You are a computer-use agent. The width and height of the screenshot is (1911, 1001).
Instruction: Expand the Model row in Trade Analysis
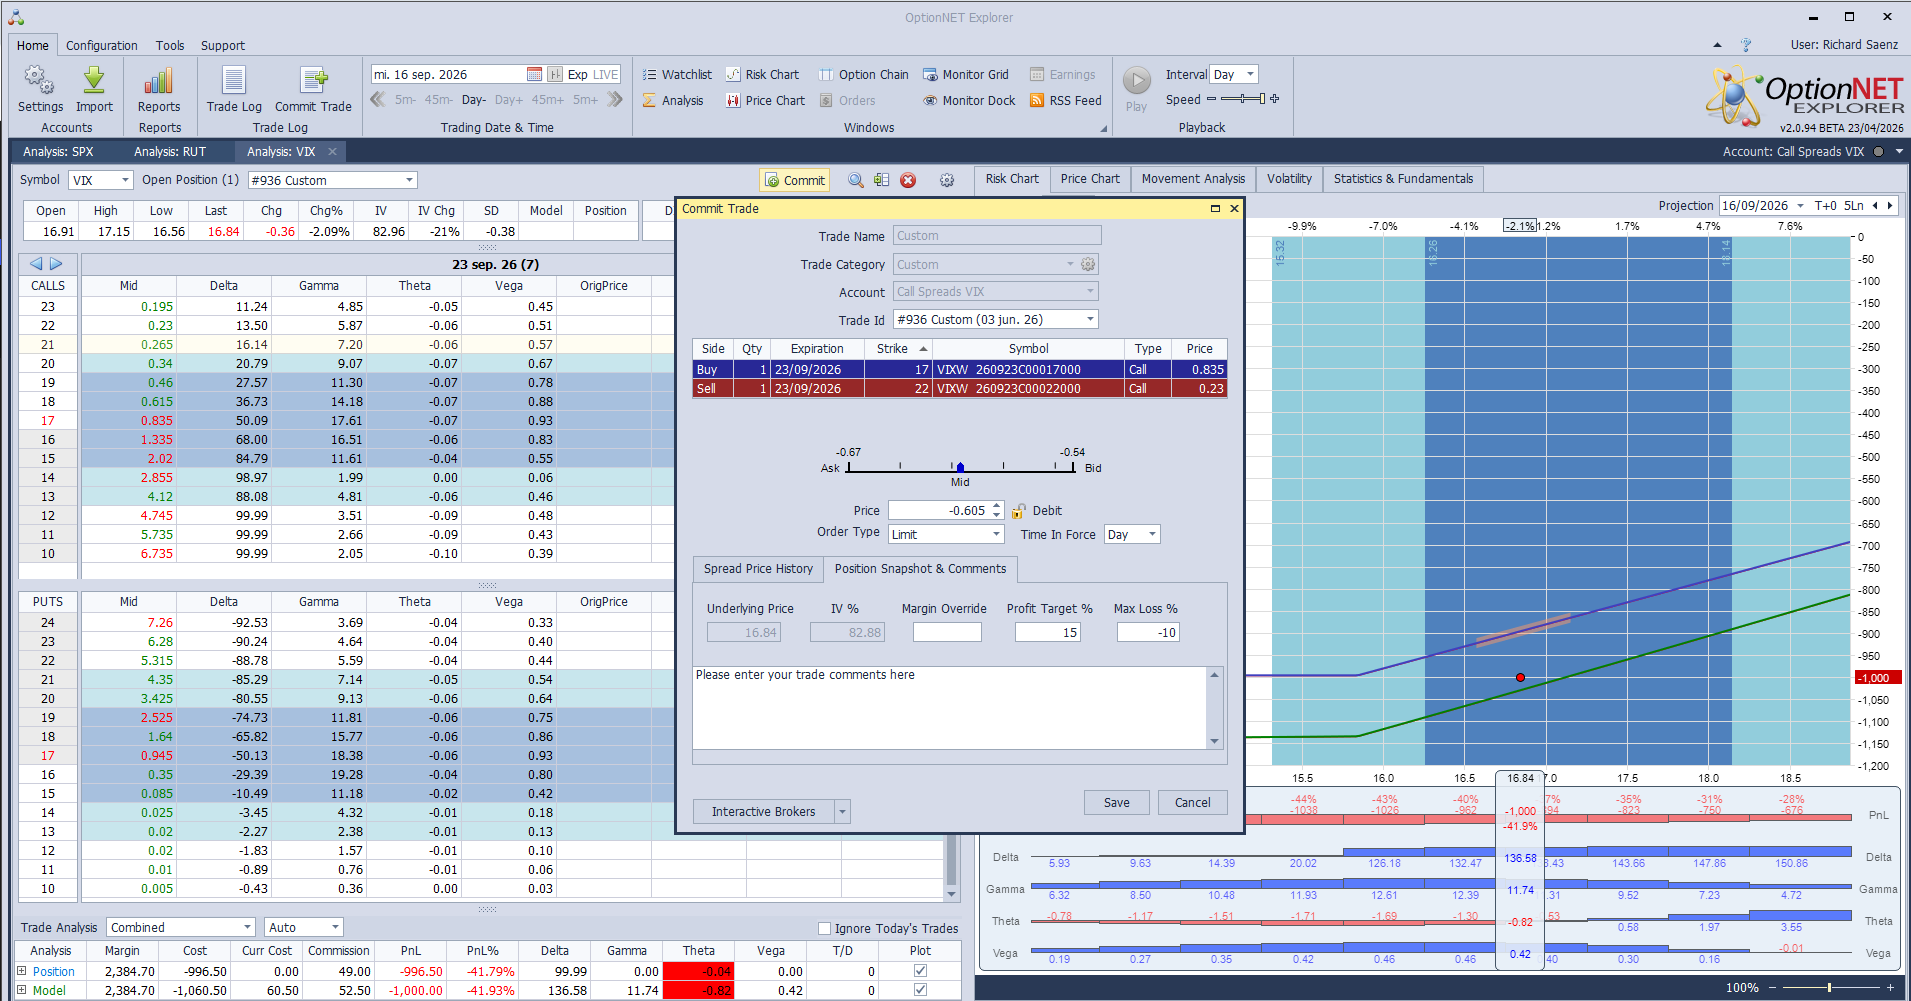click(x=22, y=990)
